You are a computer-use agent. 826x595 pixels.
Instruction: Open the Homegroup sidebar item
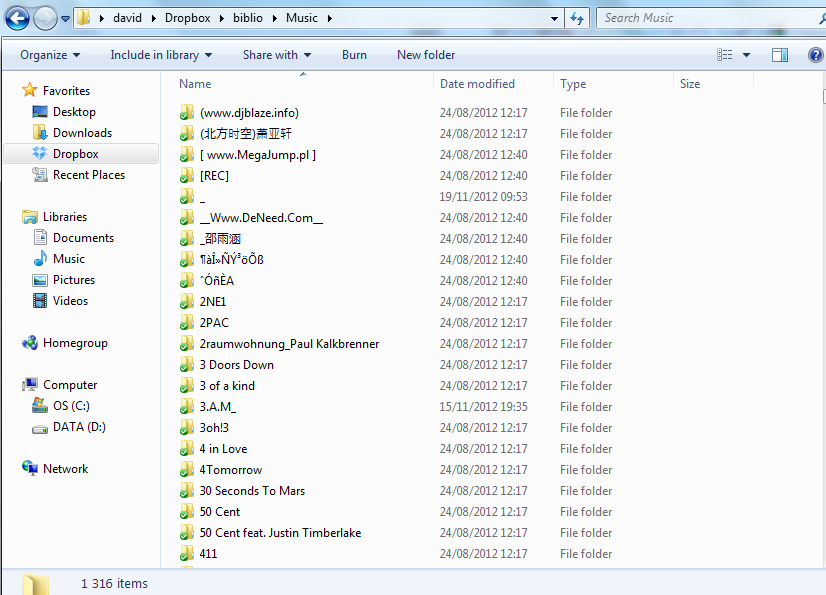click(74, 343)
